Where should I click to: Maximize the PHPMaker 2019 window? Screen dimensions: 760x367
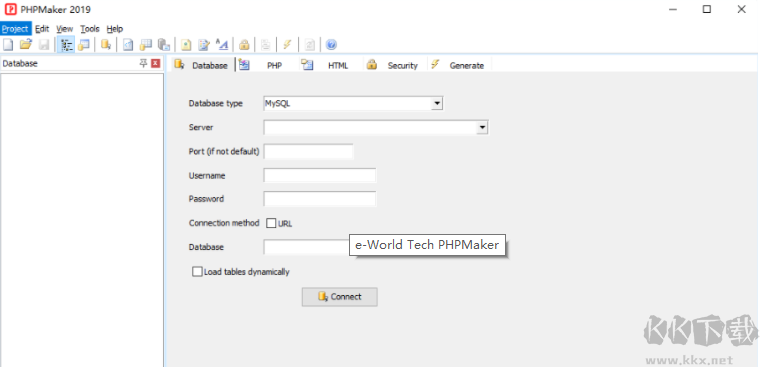click(x=707, y=9)
